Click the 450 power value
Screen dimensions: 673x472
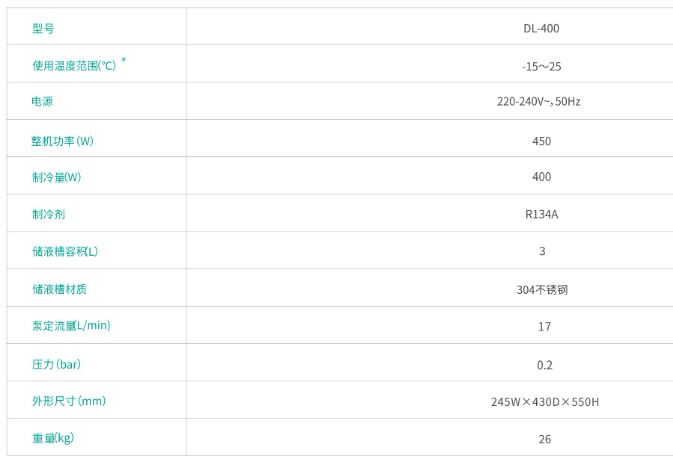click(x=542, y=141)
